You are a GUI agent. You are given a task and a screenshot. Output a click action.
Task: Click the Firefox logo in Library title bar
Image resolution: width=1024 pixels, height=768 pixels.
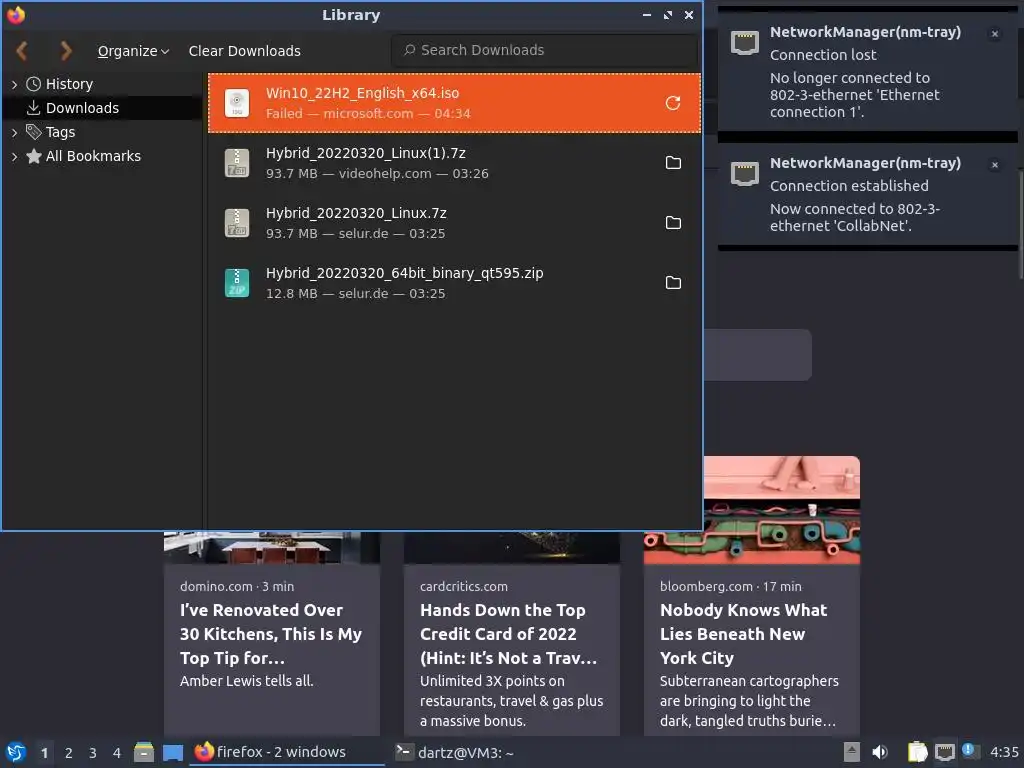(16, 14)
